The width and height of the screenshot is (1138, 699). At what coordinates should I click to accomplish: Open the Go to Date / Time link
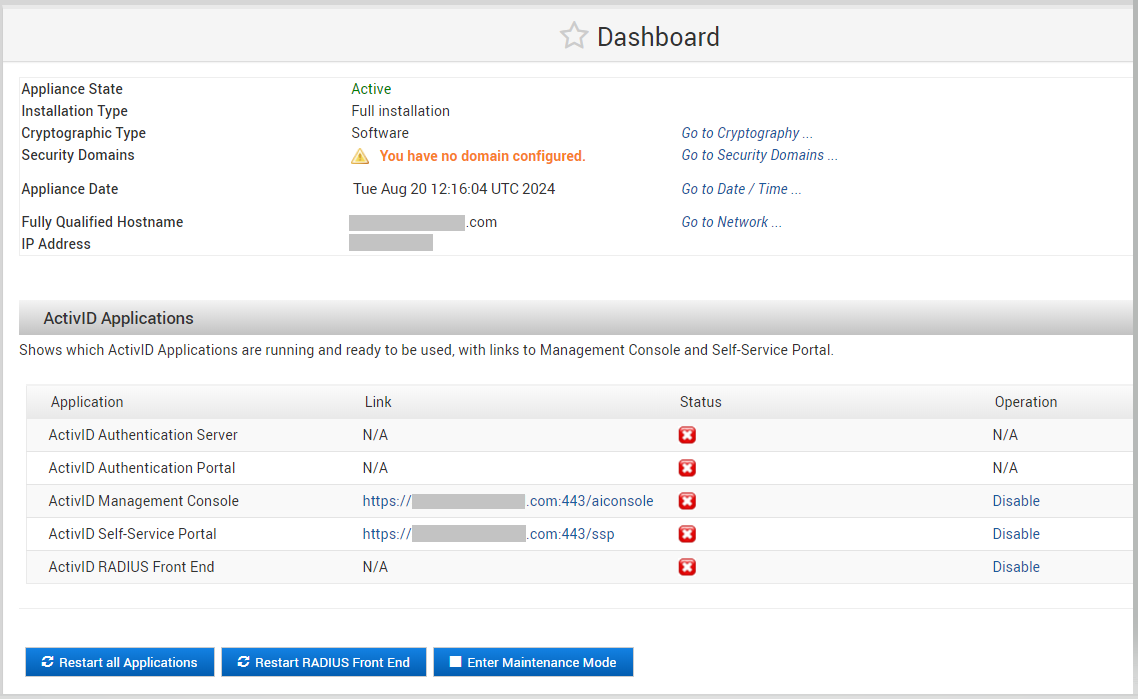[x=741, y=189]
